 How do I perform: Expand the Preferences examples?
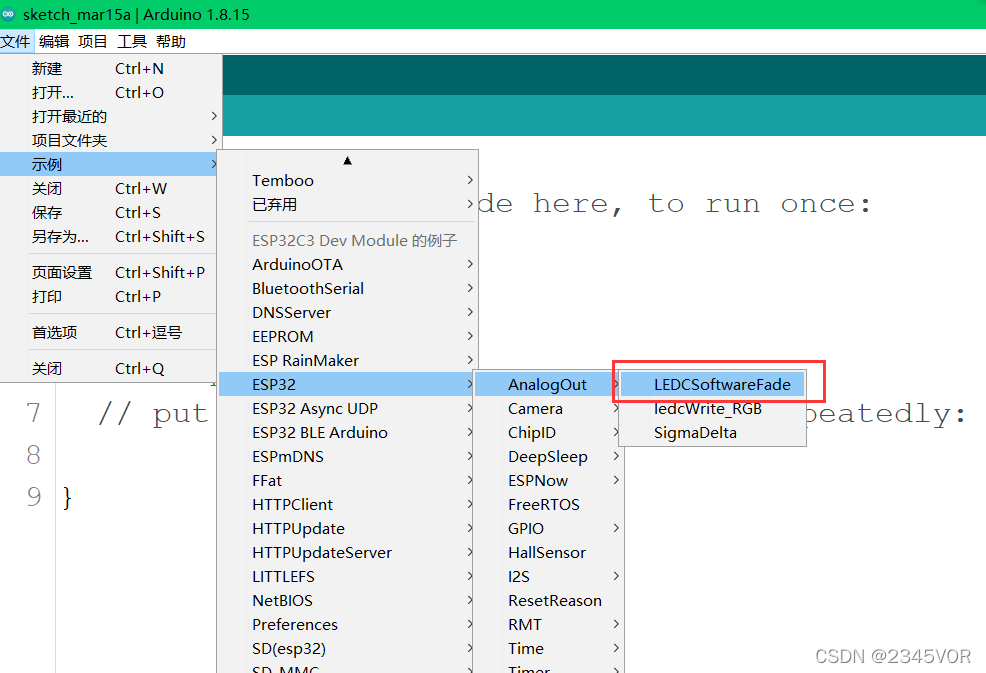[348, 625]
